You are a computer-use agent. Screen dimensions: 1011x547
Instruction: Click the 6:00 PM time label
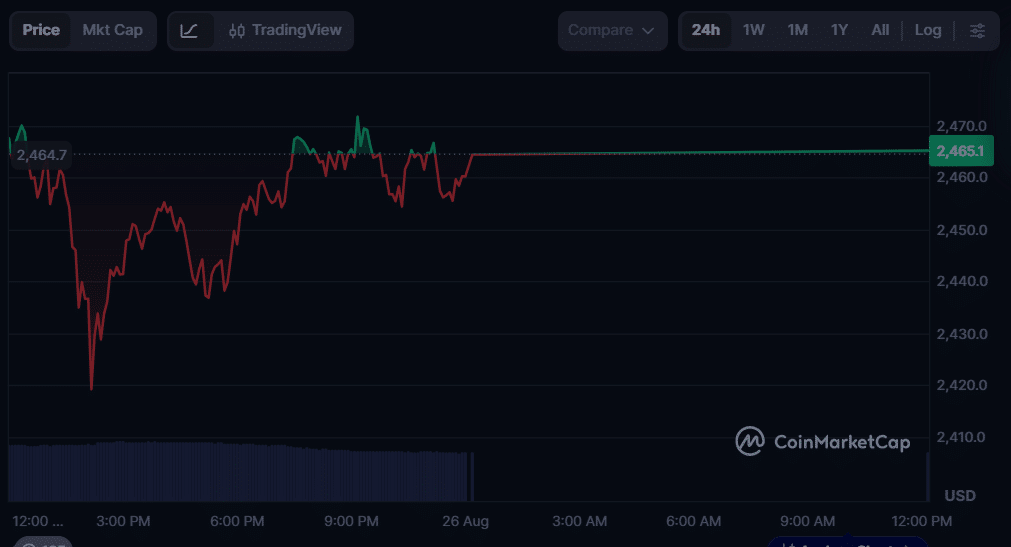click(237, 521)
